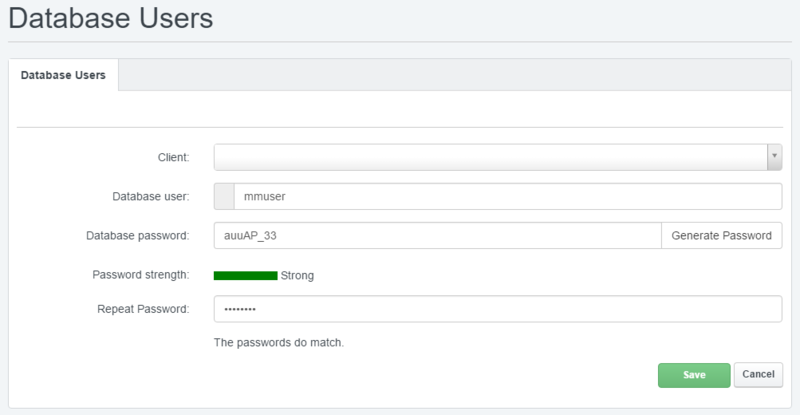800x415 pixels.
Task: Expand the Client dropdown arrow
Action: tap(774, 157)
